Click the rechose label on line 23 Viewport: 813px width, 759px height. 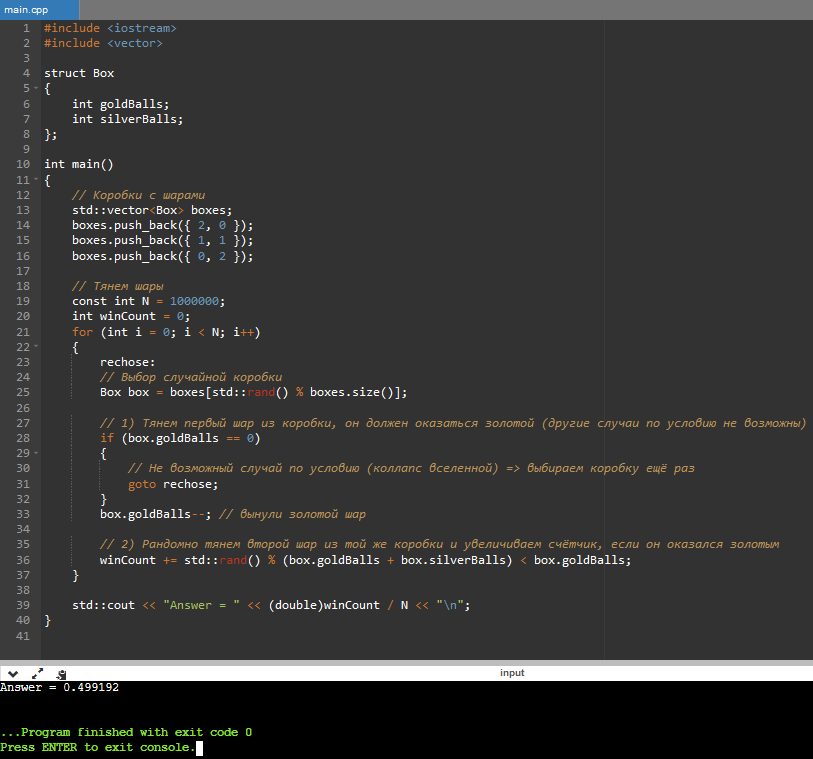127,362
